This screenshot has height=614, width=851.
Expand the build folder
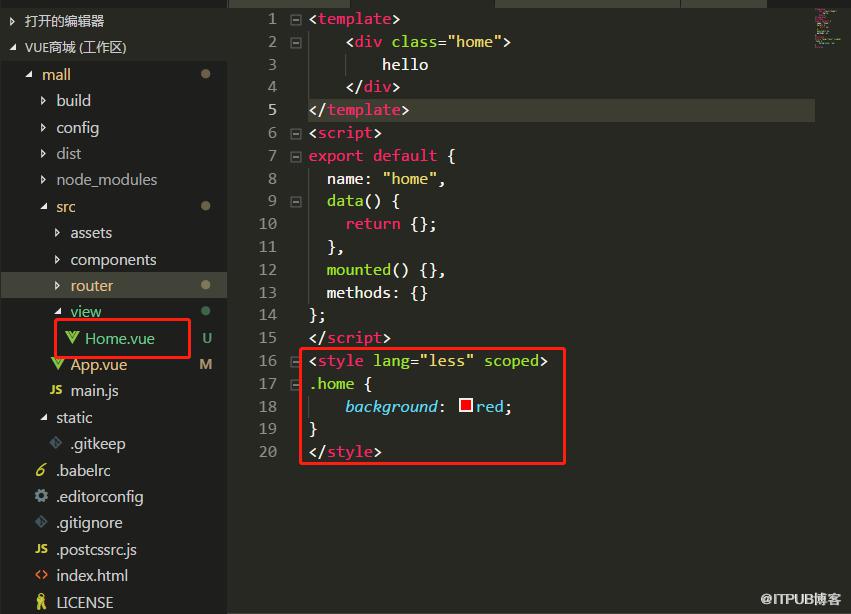(x=43, y=100)
